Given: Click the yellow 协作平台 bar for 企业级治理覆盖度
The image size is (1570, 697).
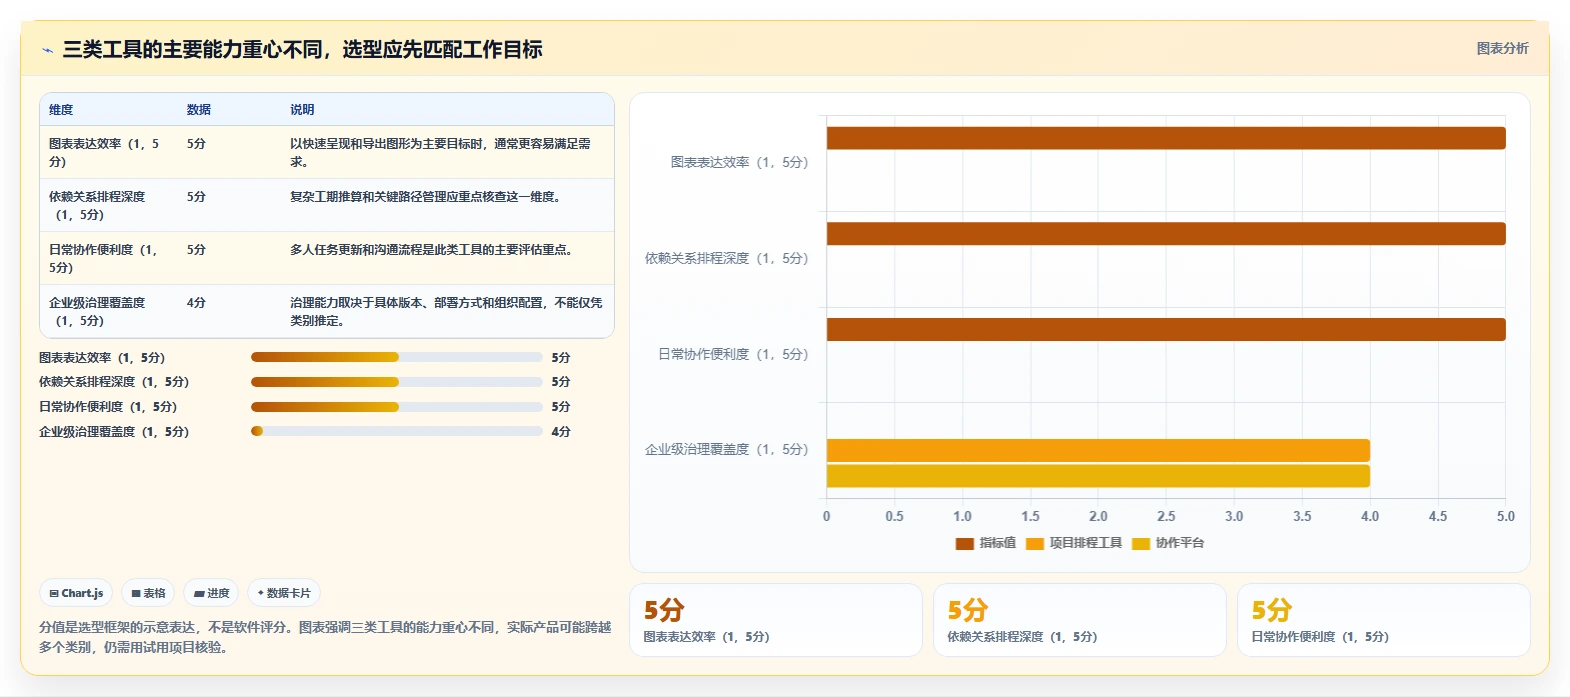Looking at the screenshot, I should [x=1098, y=476].
